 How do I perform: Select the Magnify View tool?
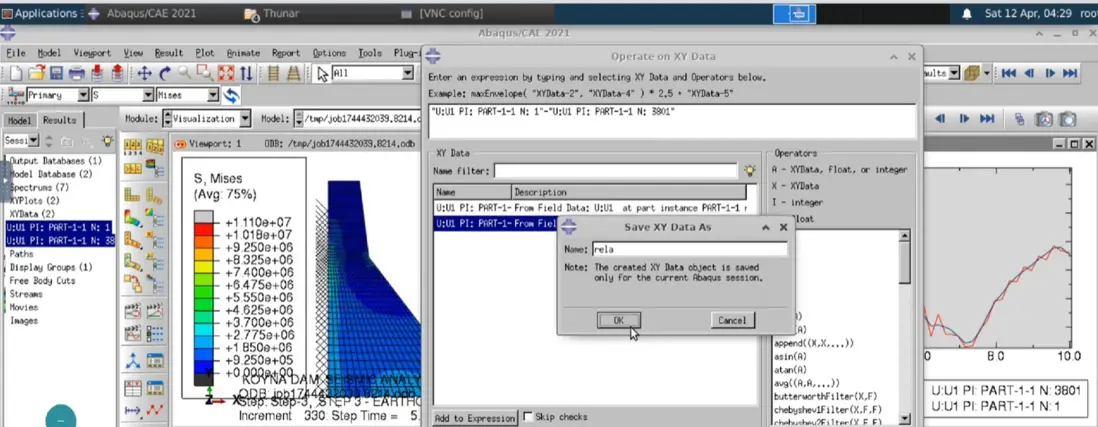(185, 74)
